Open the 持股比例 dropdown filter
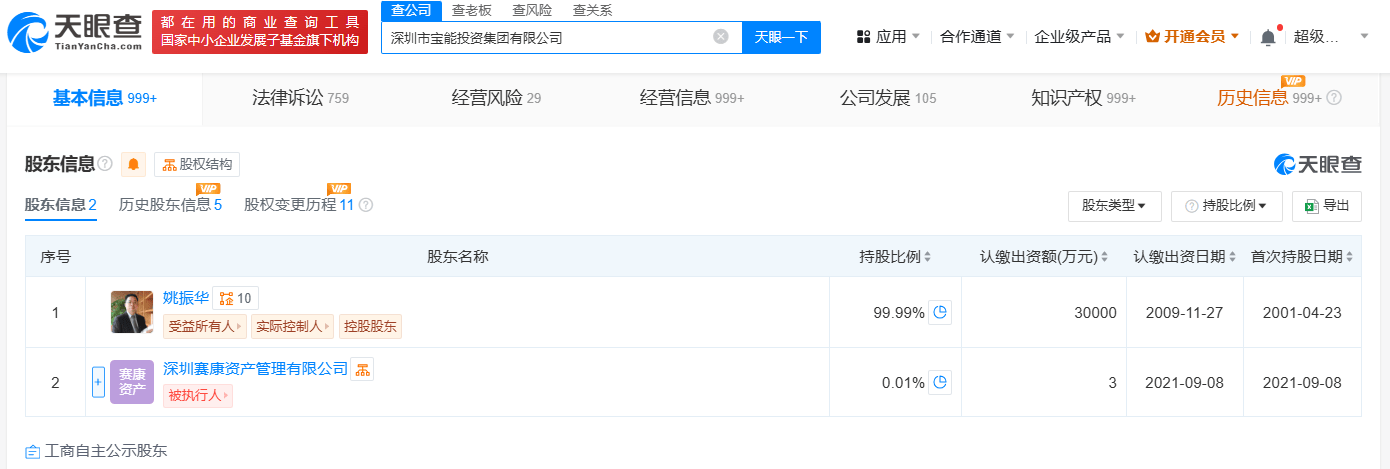The height and width of the screenshot is (469, 1390). 1226,205
